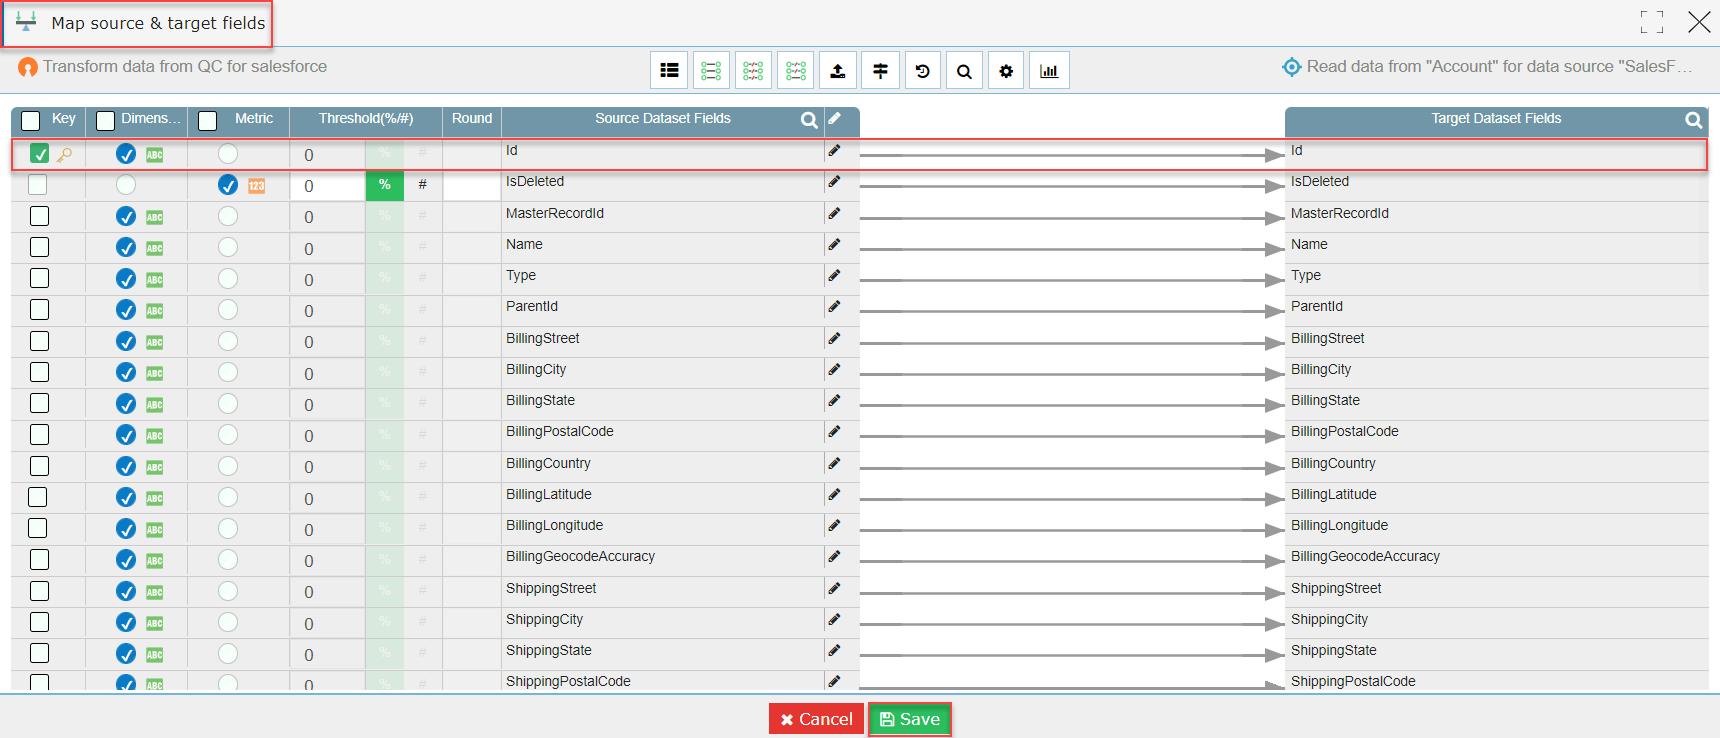Click the unmap all fields icon
Viewport: 1720px width, 738px height.
[753, 71]
